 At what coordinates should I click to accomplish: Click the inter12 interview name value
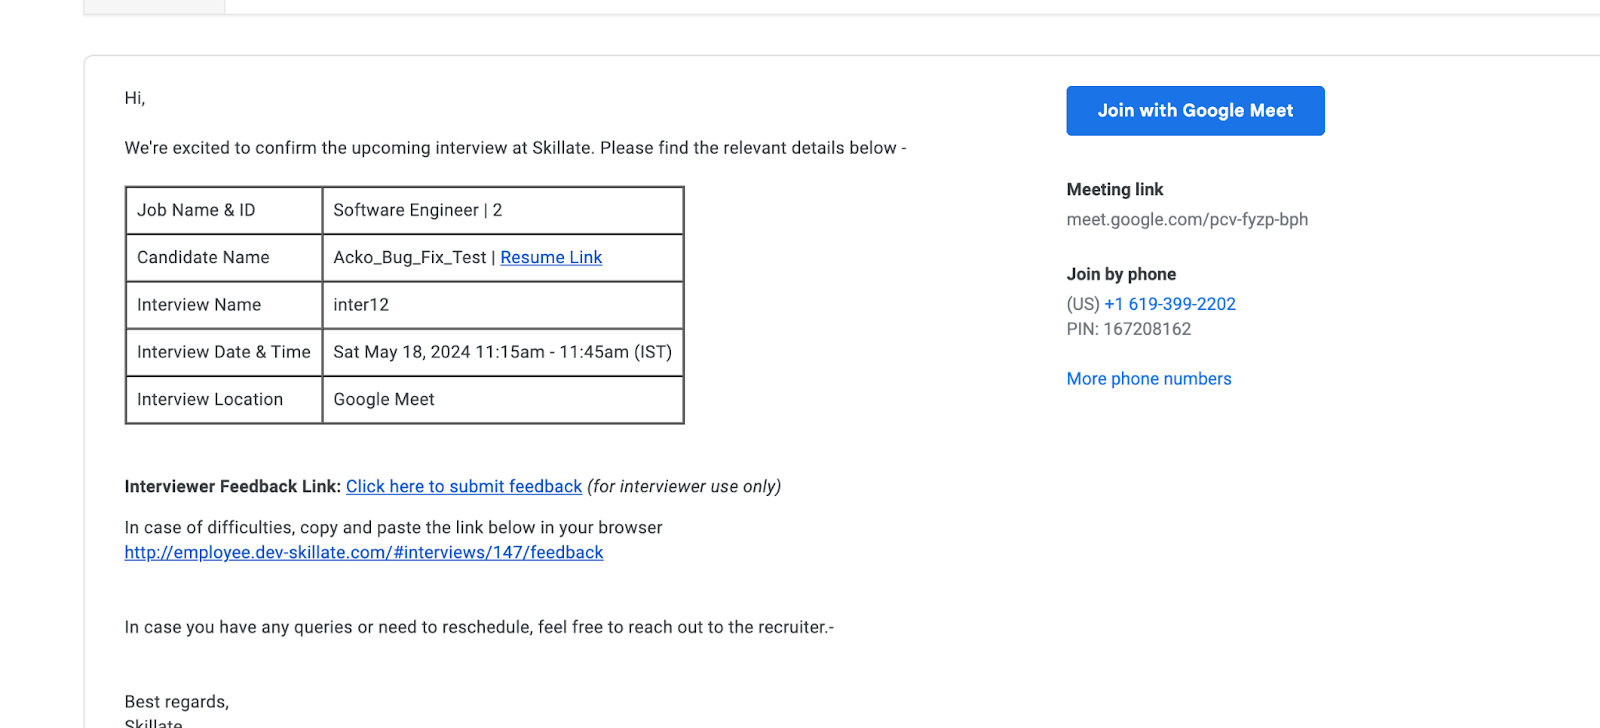pyautogui.click(x=361, y=305)
